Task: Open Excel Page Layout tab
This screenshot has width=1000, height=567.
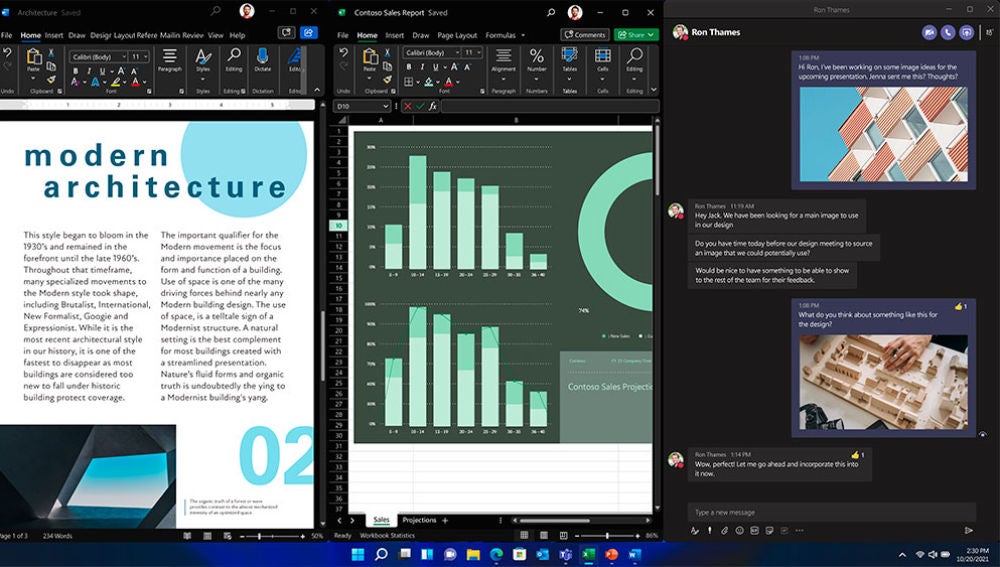Action: (457, 35)
